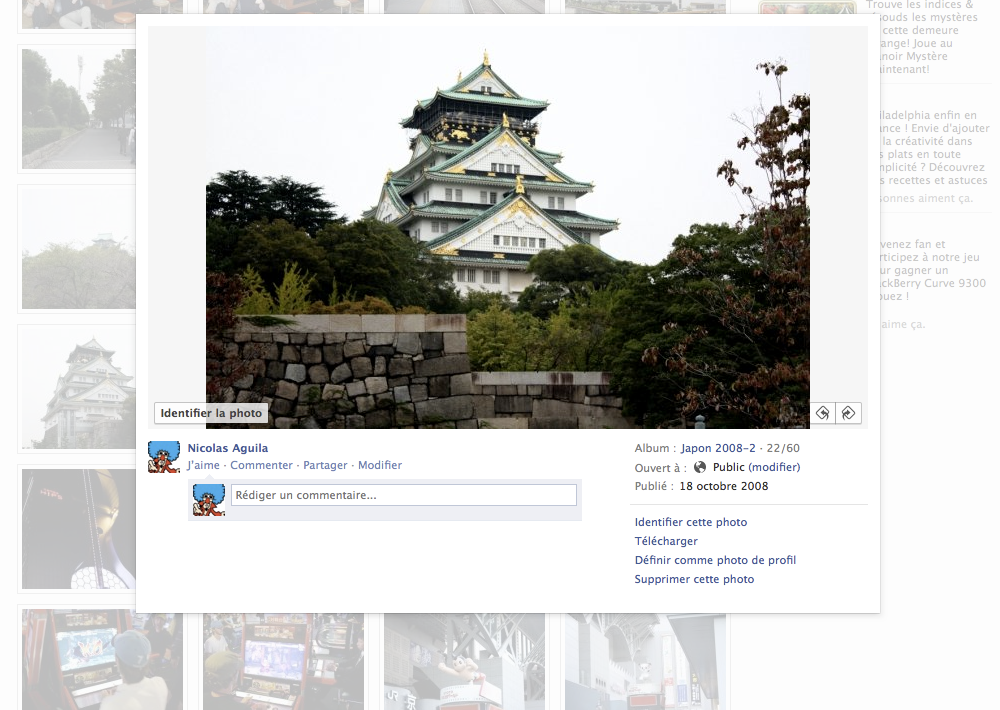Click the Identifier cette photo link
1000x710 pixels.
coord(691,522)
